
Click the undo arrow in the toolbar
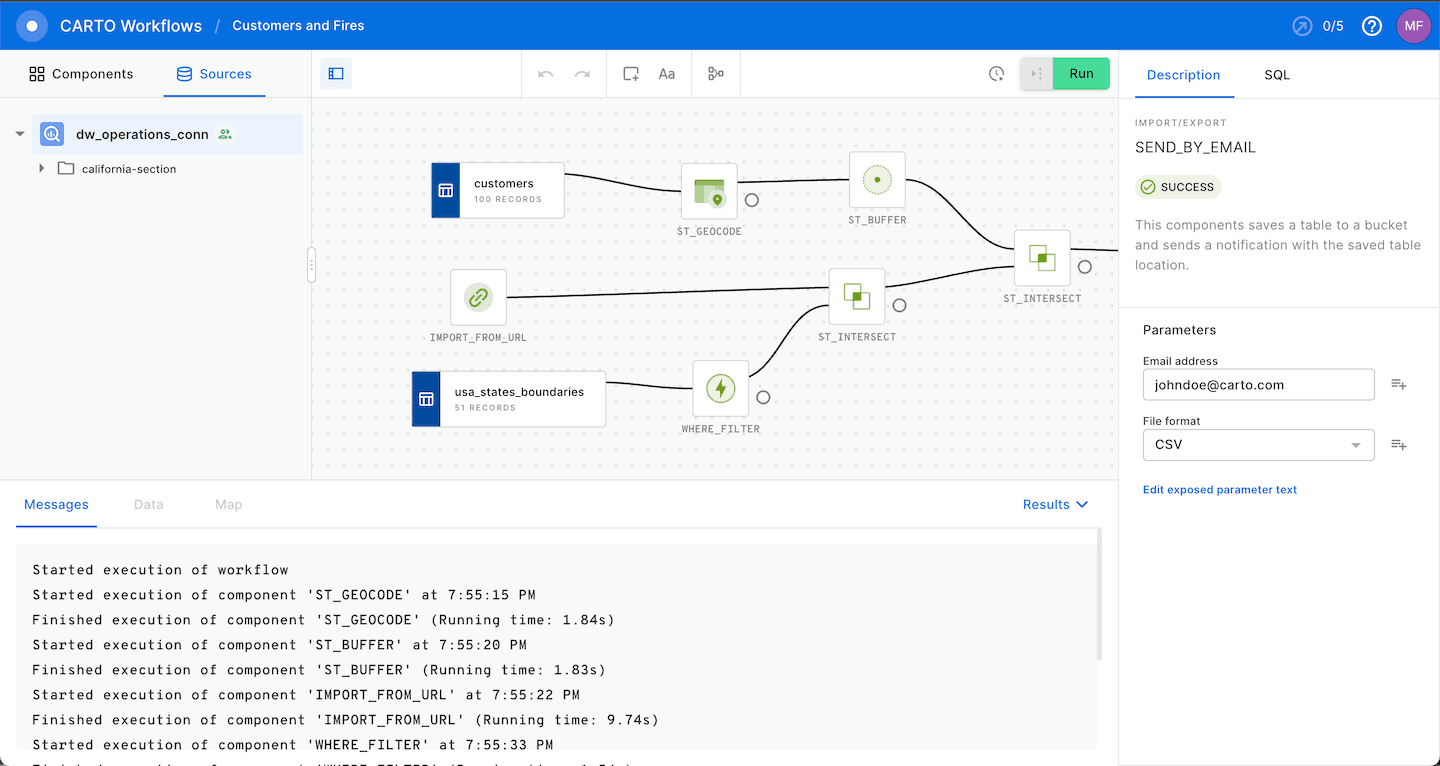tap(545, 73)
